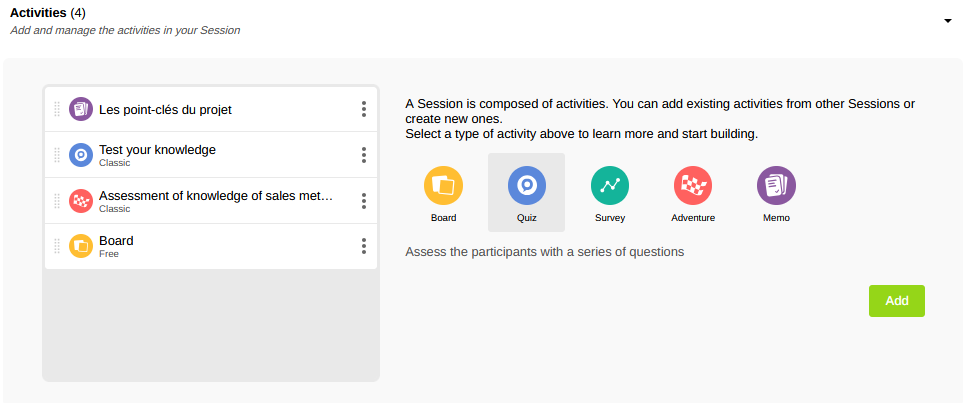Select the Adventure activity type icon
This screenshot has width=965, height=403.
(693, 186)
